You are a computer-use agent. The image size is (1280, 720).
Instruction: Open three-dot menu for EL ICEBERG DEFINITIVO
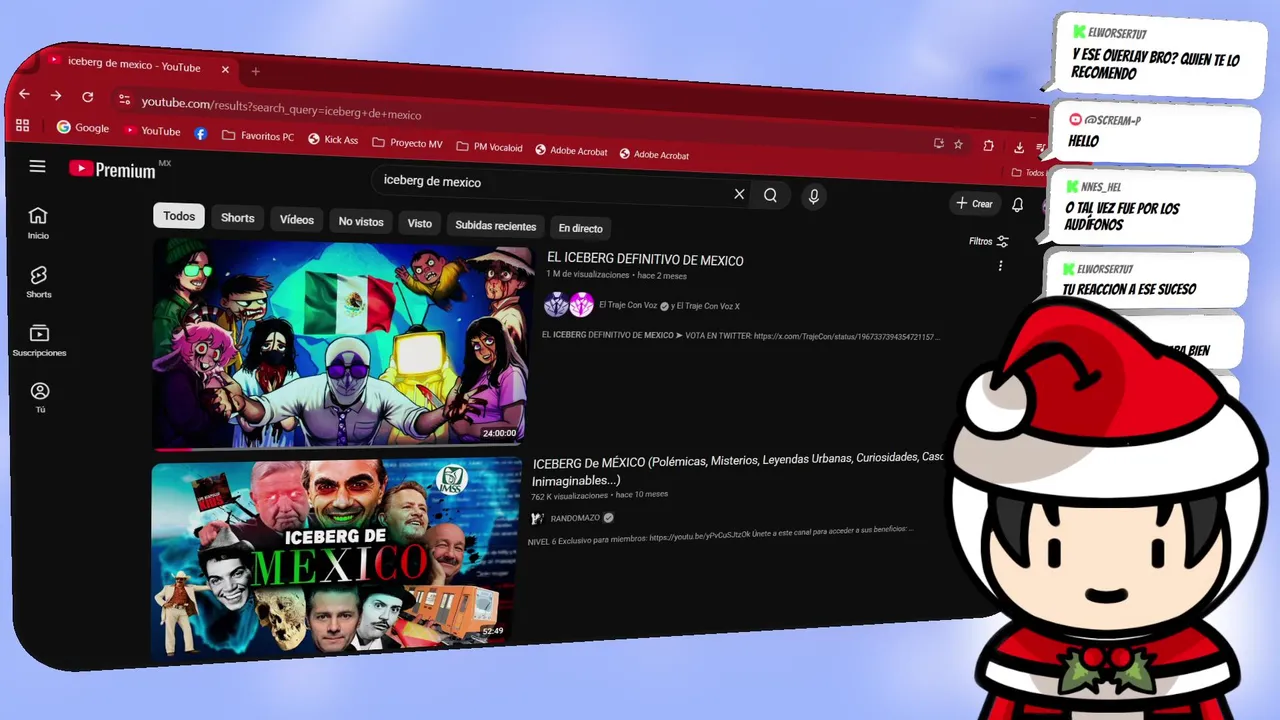[x=1000, y=266]
